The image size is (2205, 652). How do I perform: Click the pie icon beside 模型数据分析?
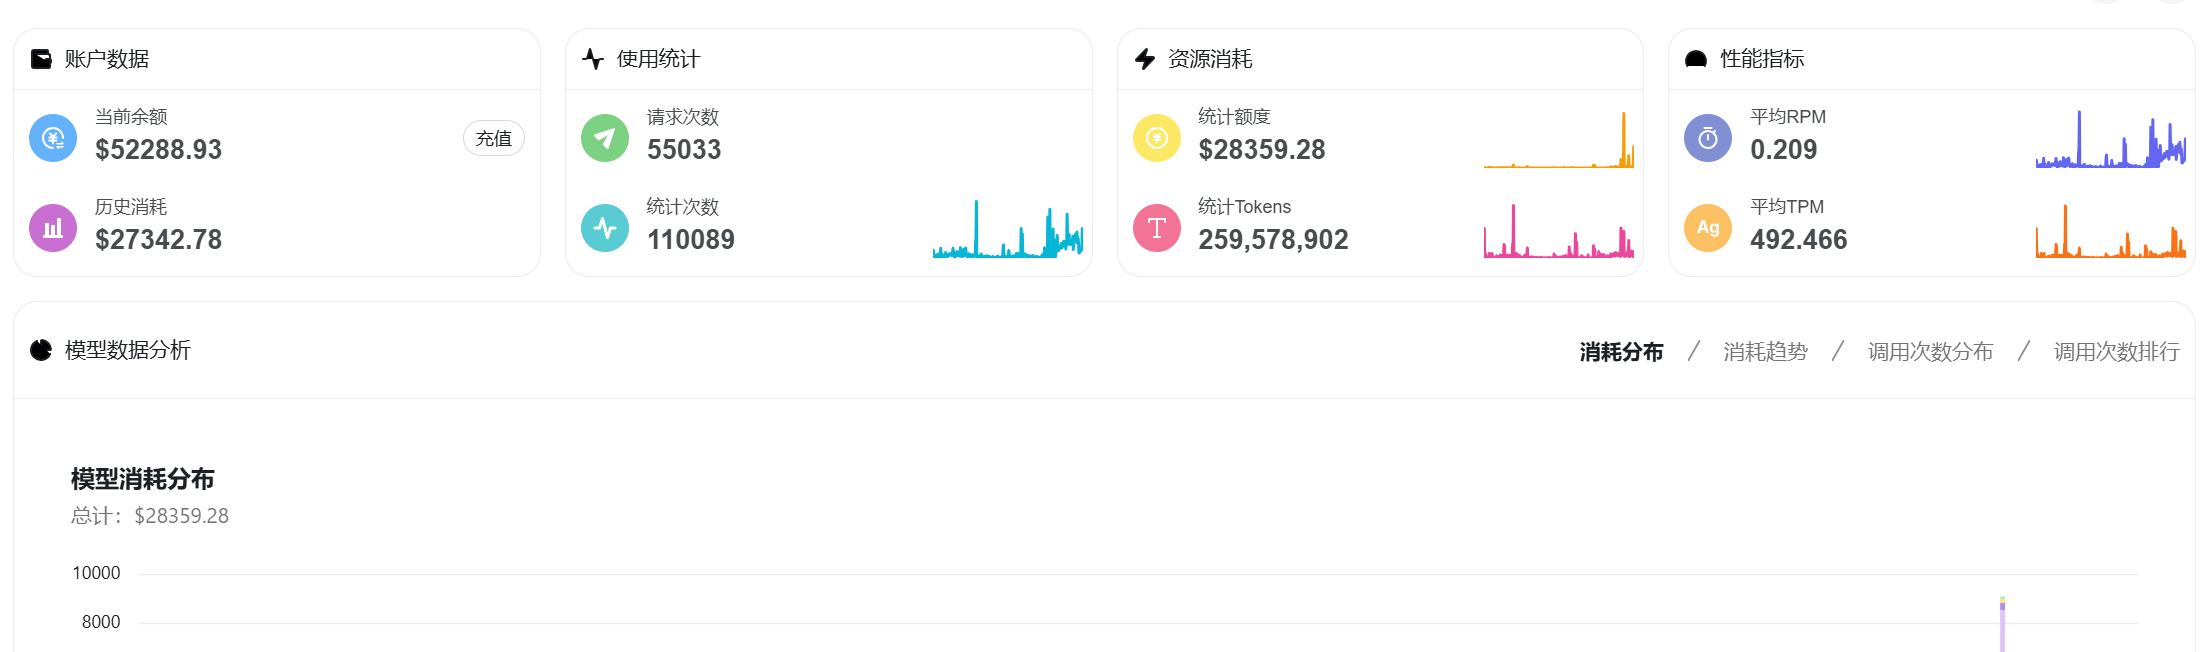tap(41, 350)
